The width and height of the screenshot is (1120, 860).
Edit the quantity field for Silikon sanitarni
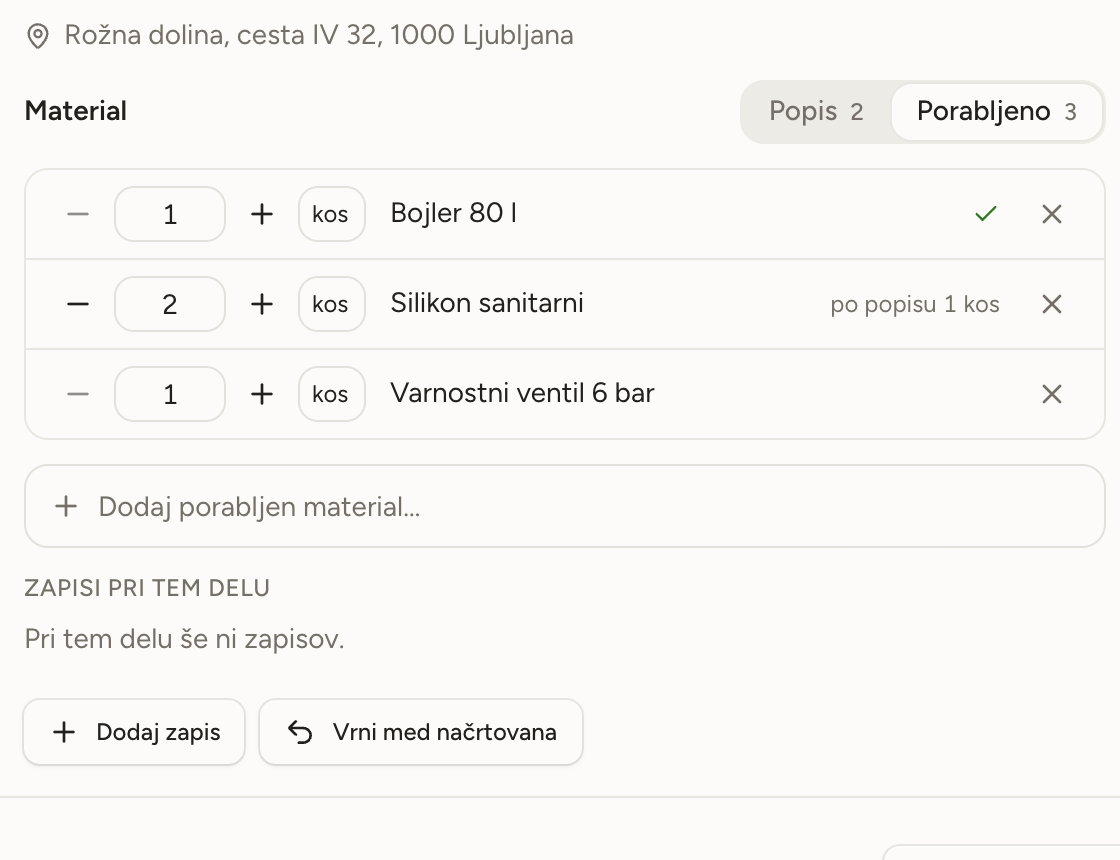170,304
